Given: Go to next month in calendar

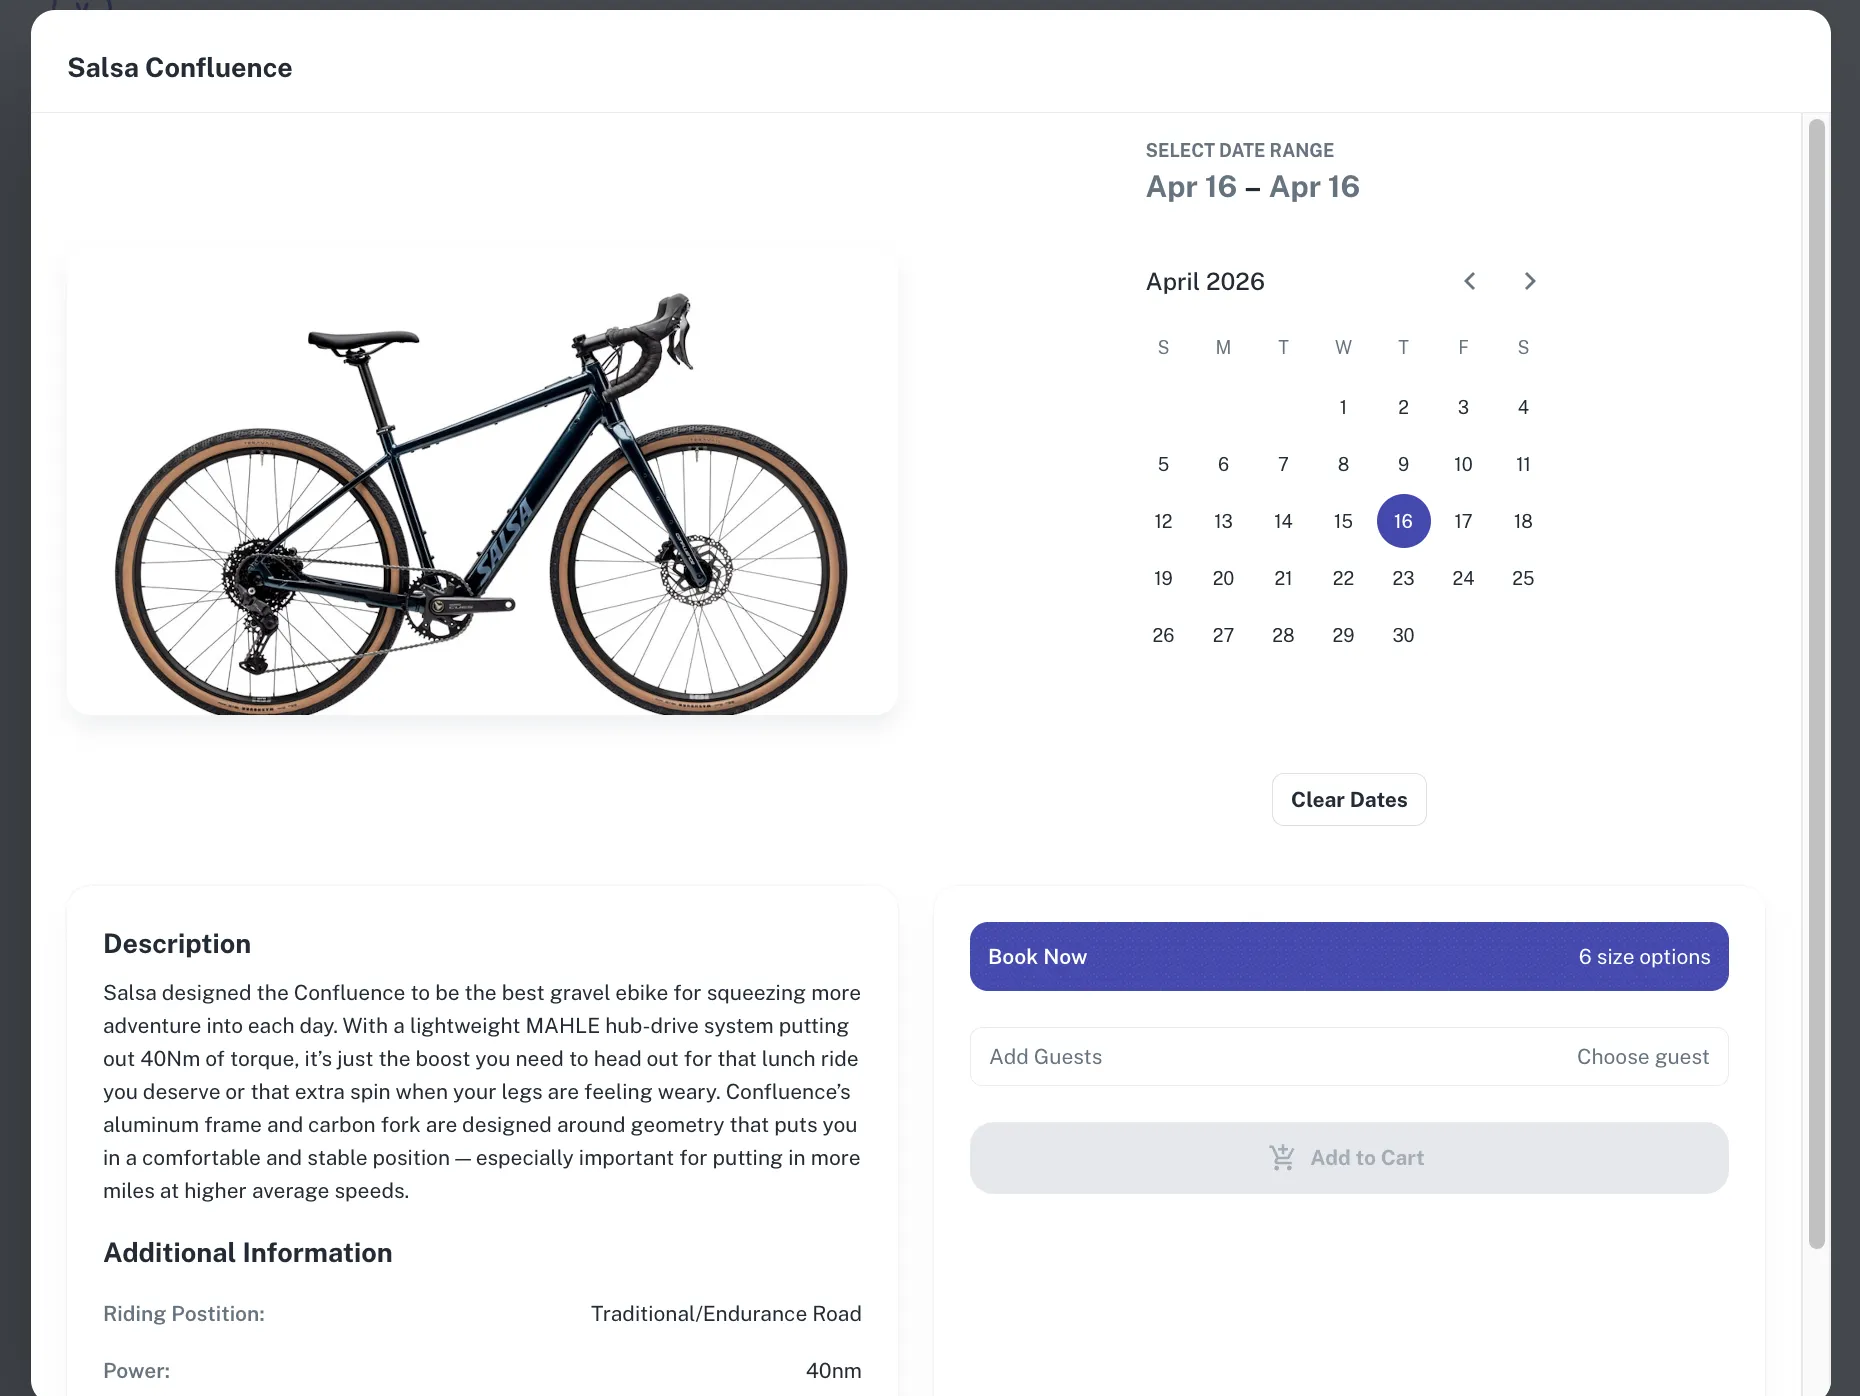Looking at the screenshot, I should click(x=1529, y=281).
